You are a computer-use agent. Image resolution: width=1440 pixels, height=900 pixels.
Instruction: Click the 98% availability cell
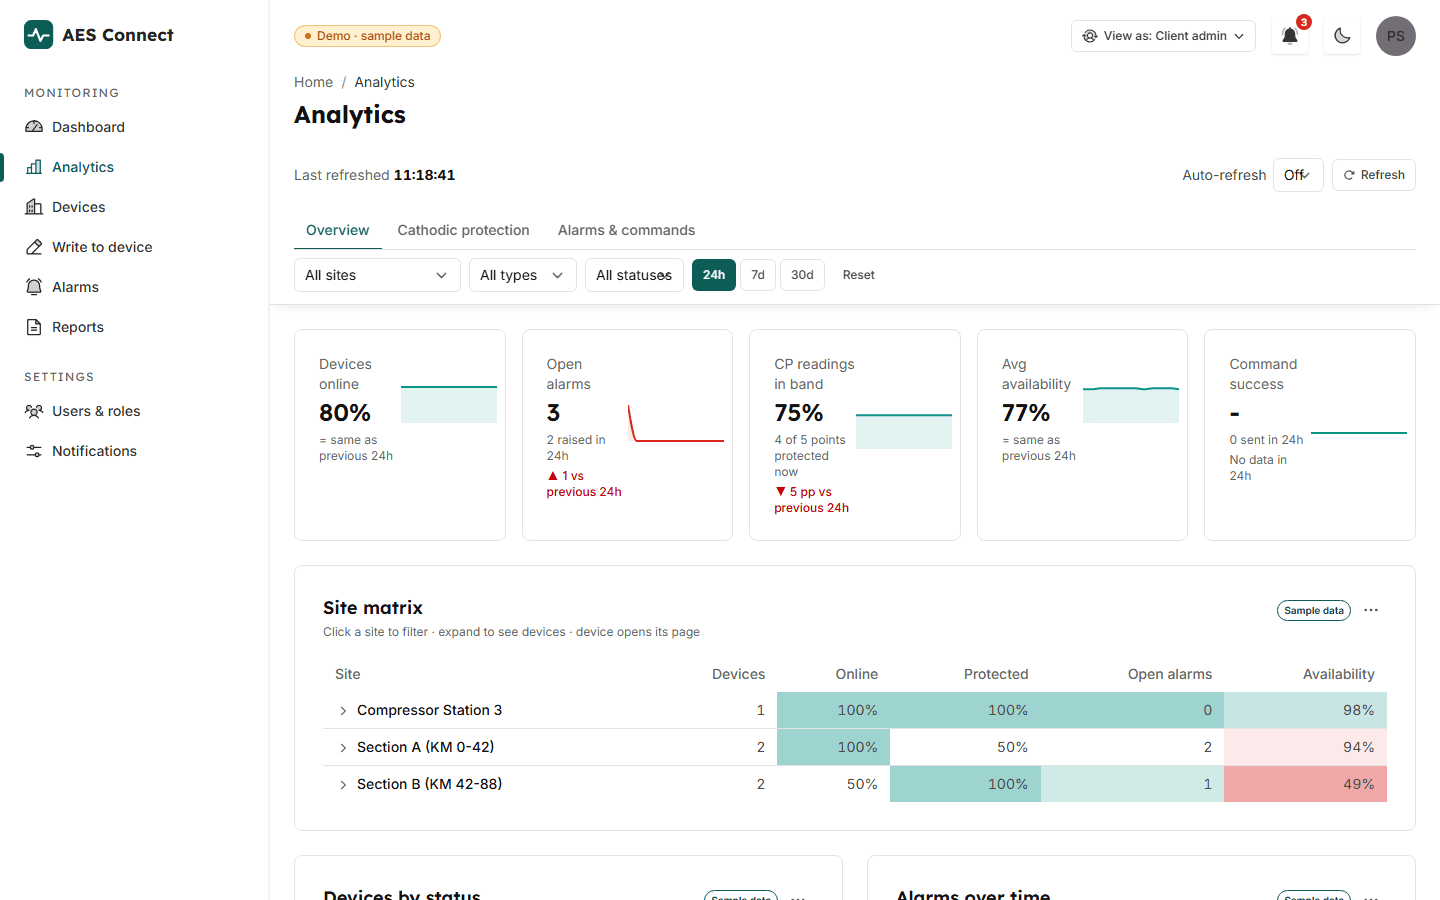point(1305,710)
